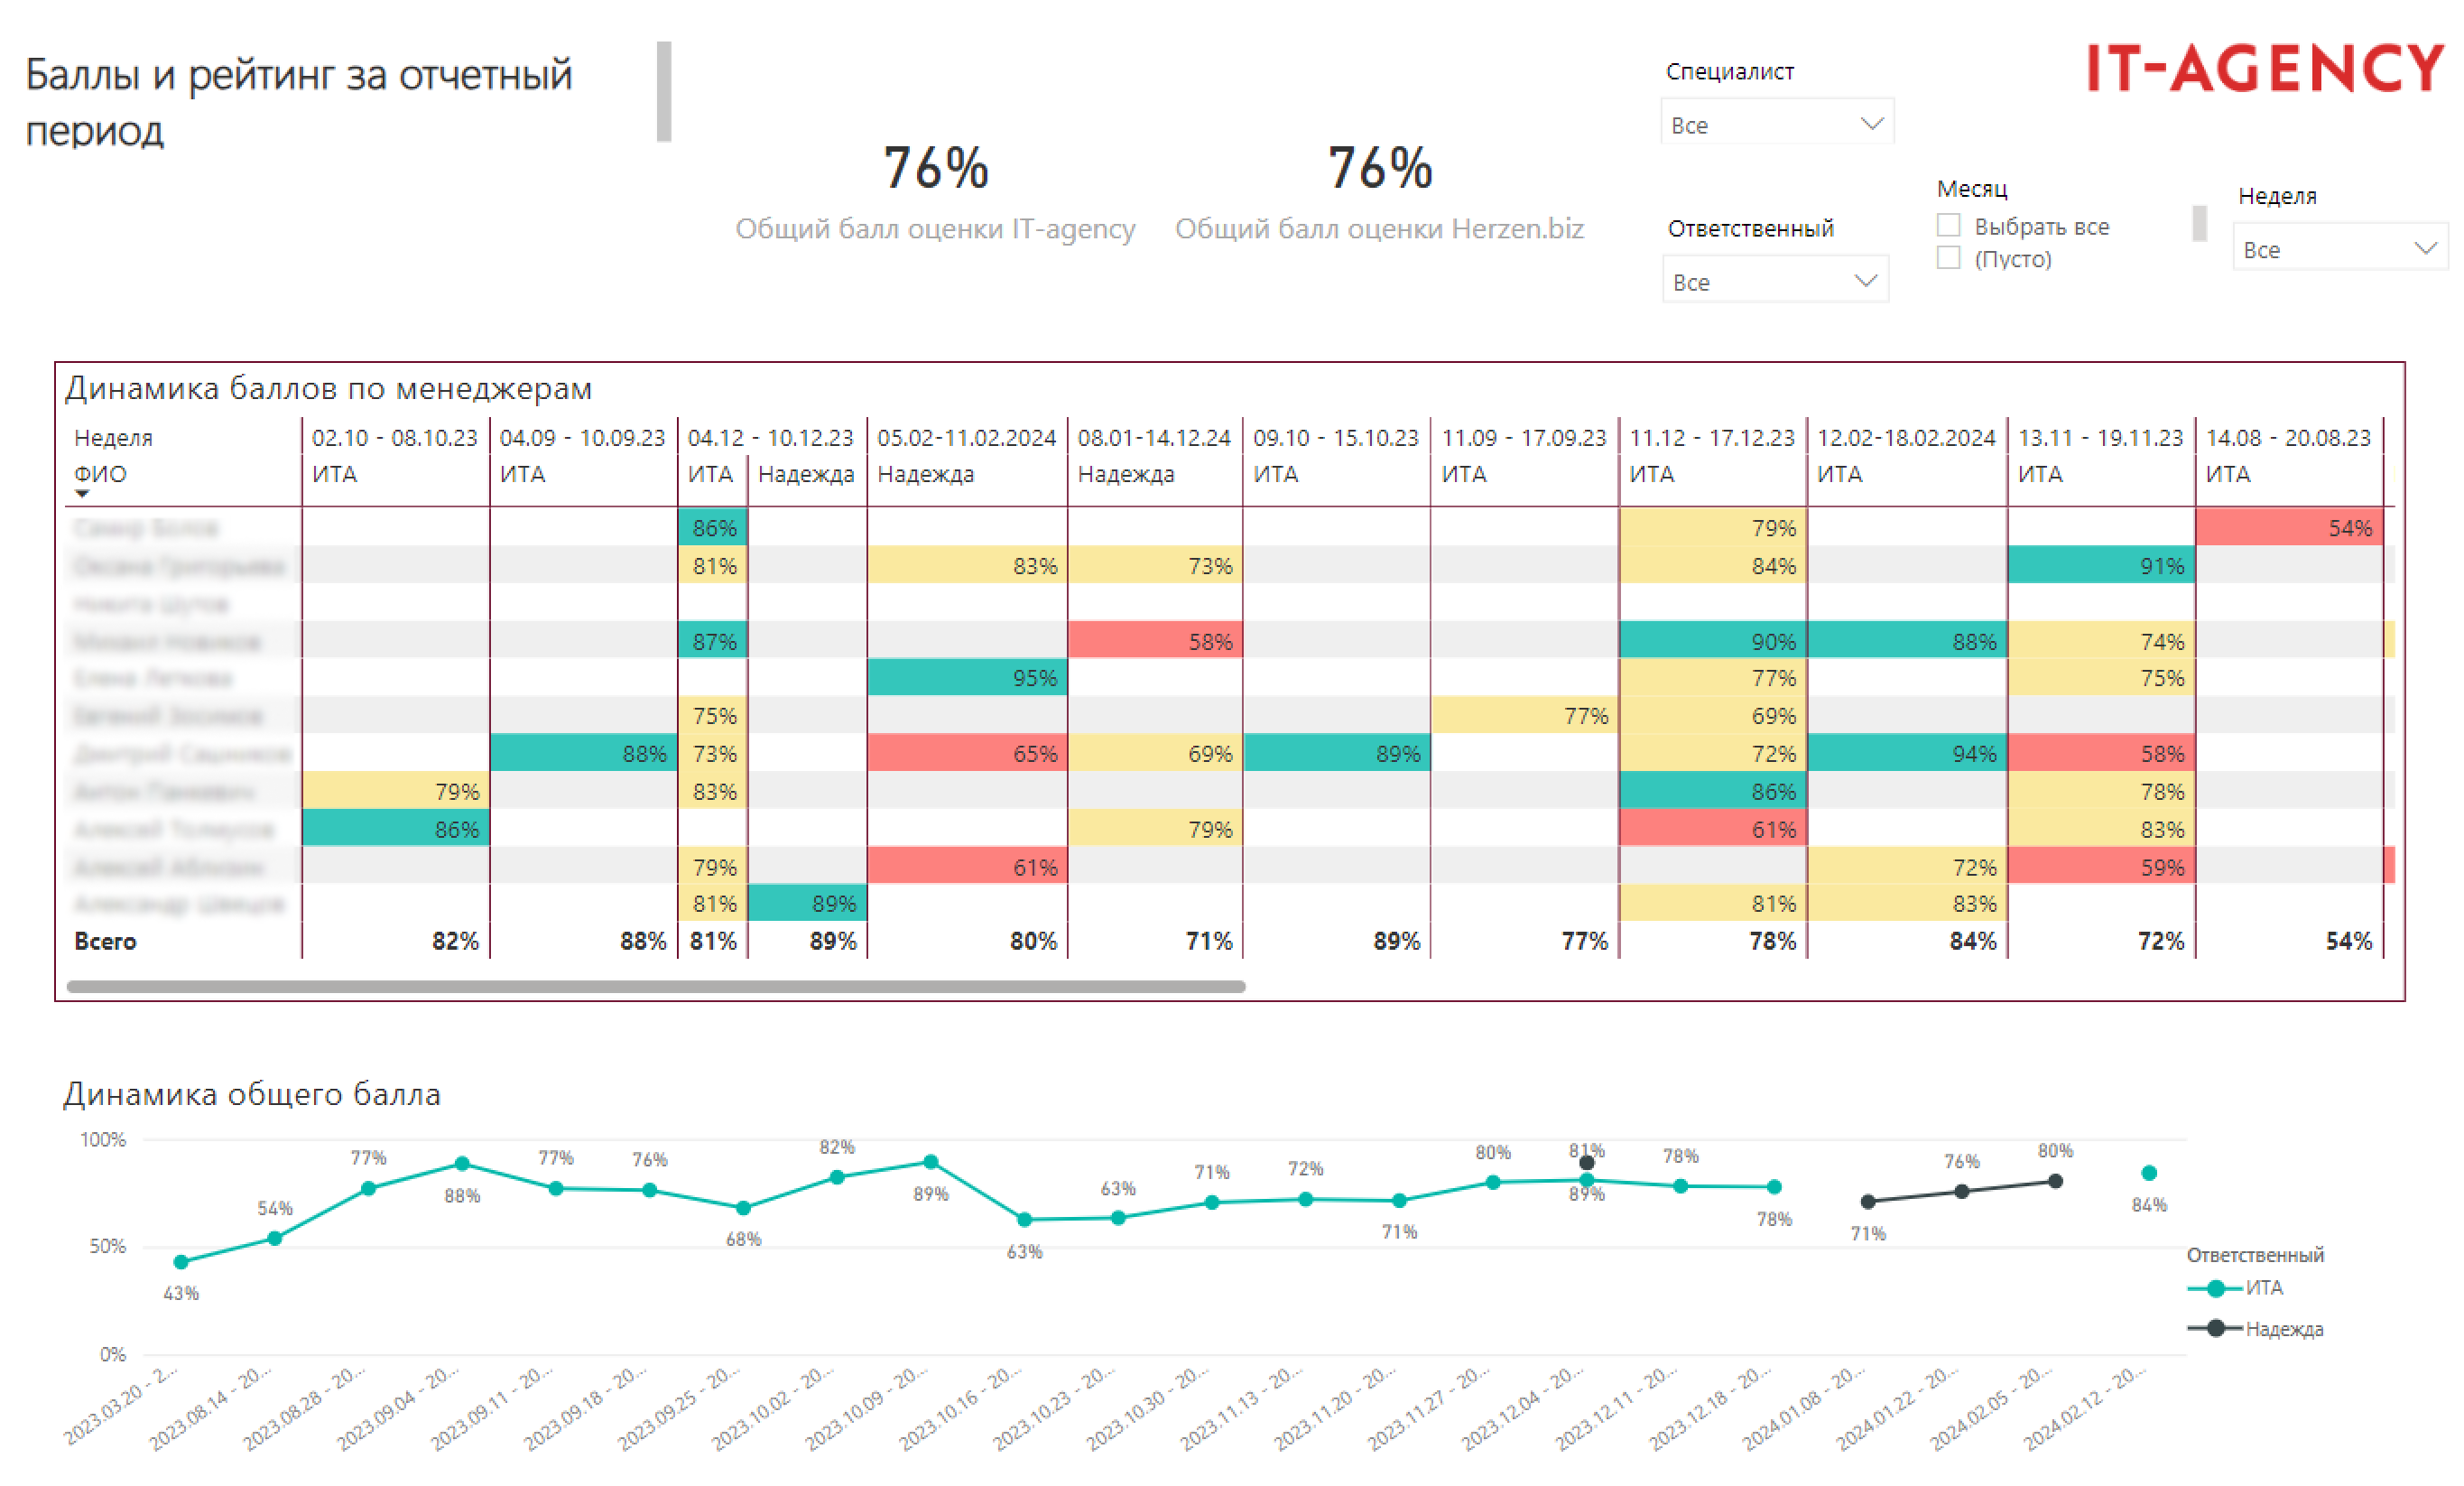The height and width of the screenshot is (1486, 2464).
Task: Click column header 14.08 - 20.08.23
Action: tap(2289, 437)
